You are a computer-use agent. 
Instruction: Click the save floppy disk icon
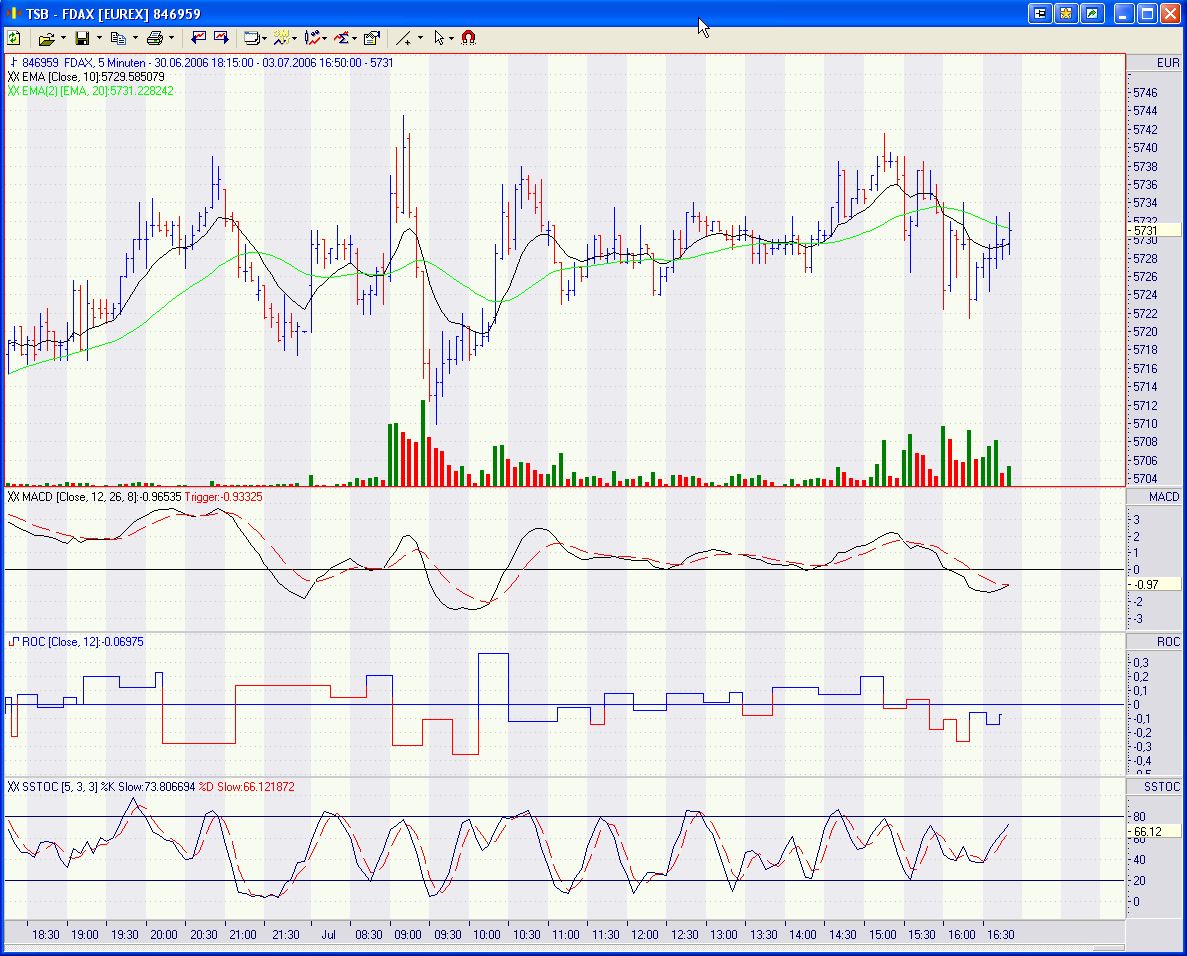coord(83,38)
